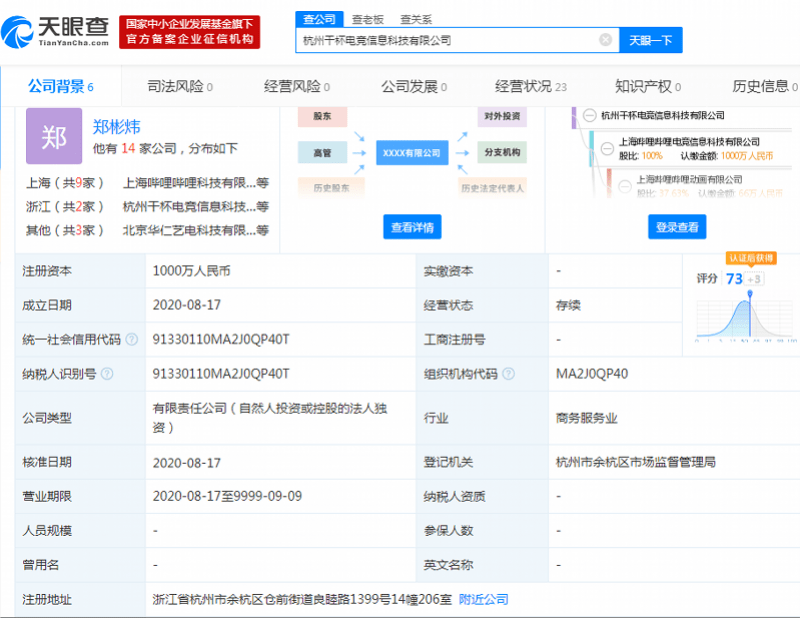Collapse the 上海哔哩哔哩动画有限公司 node
Screen dimensions: 800x618
(x=625, y=186)
